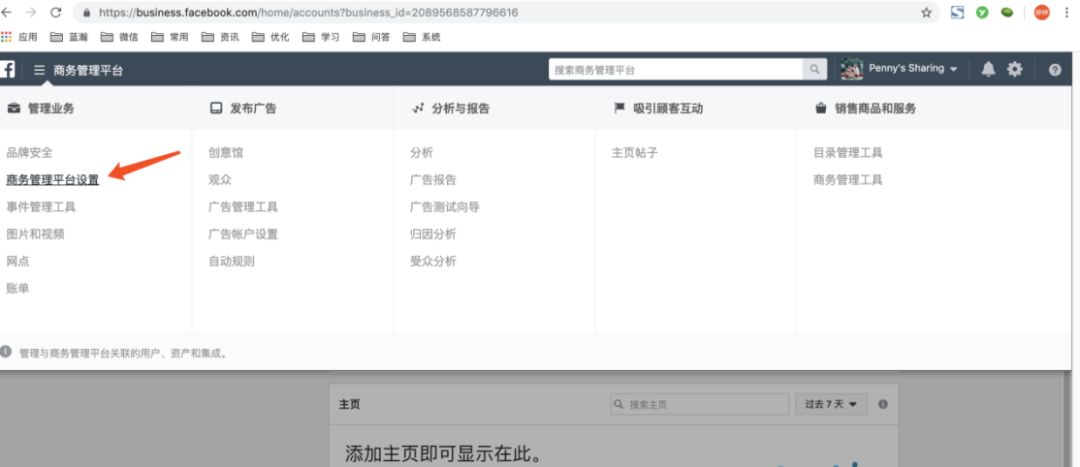The image size is (1080, 467).
Task: Open the Chrome three-dot menu
Action: tap(1067, 12)
